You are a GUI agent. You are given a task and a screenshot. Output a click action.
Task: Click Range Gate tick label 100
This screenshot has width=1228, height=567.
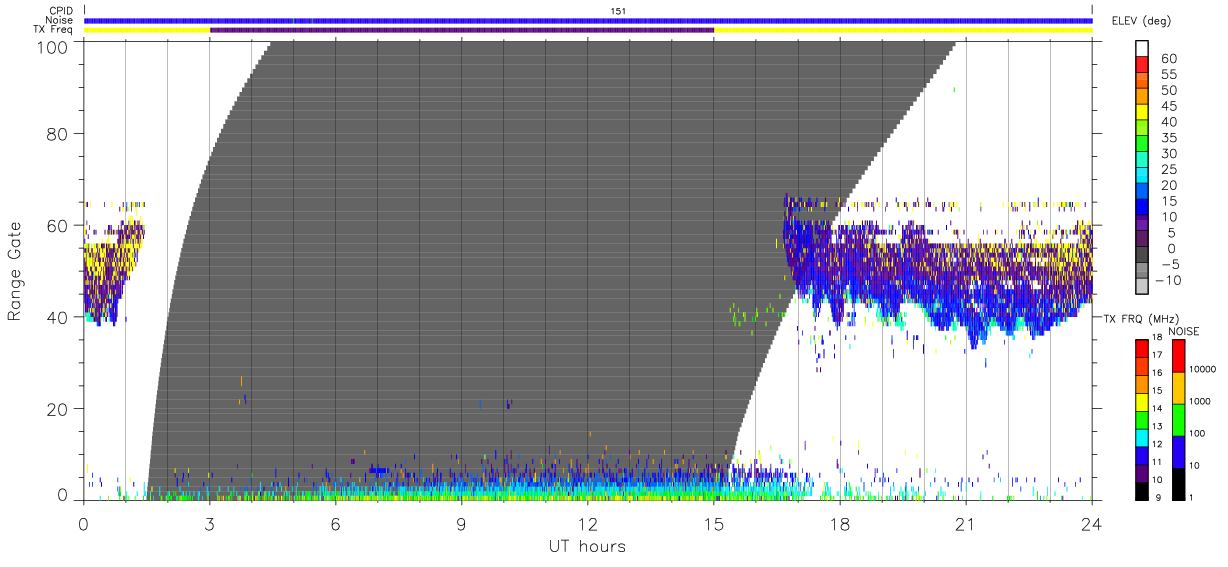[x=52, y=46]
